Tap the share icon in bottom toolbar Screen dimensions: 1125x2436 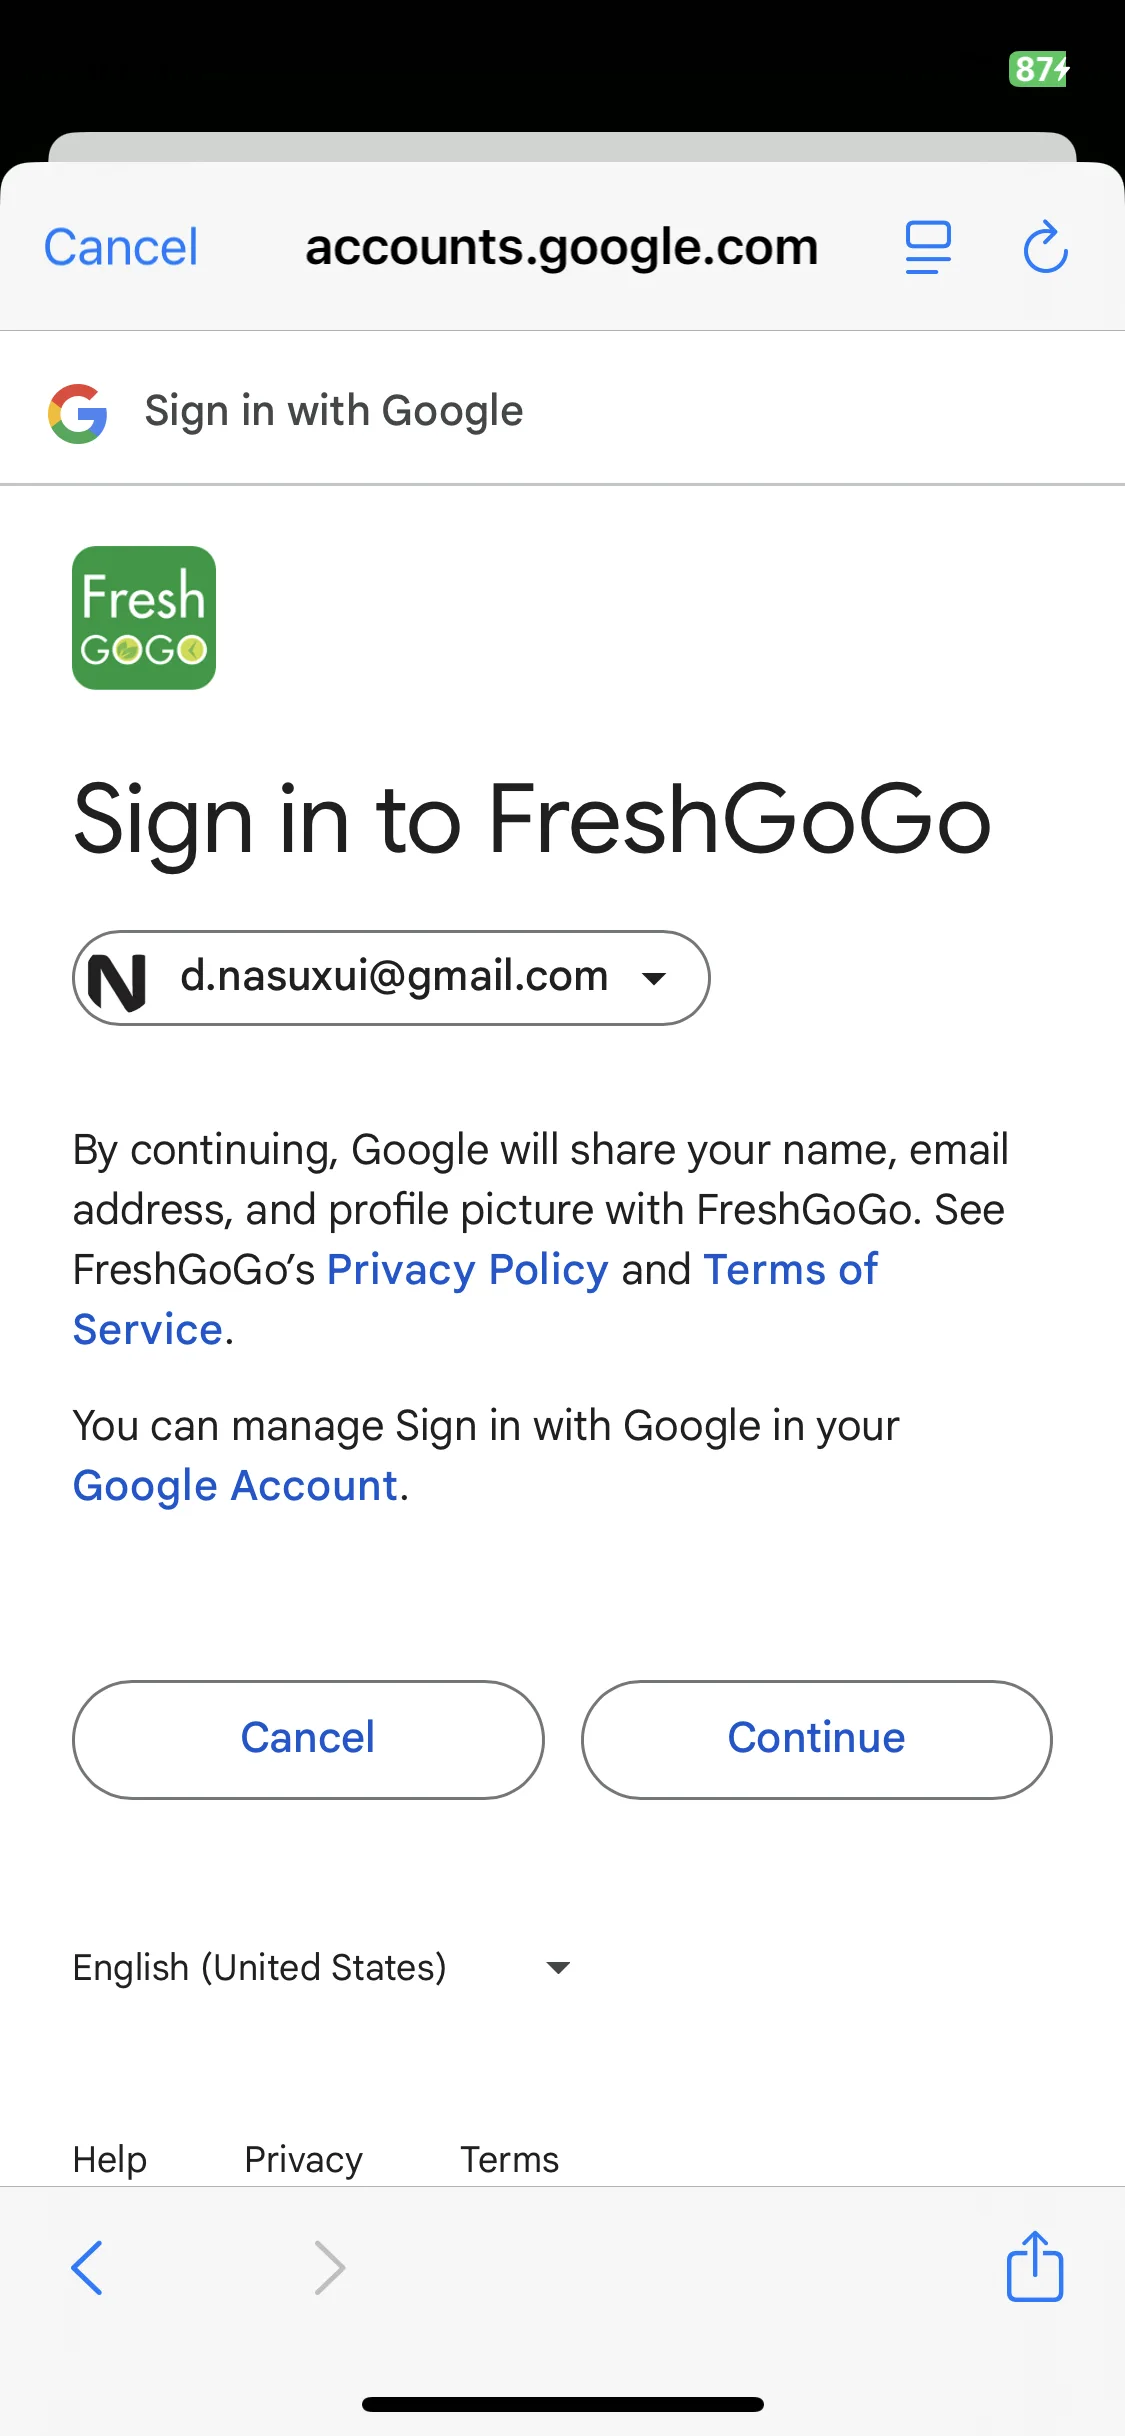[1035, 2266]
